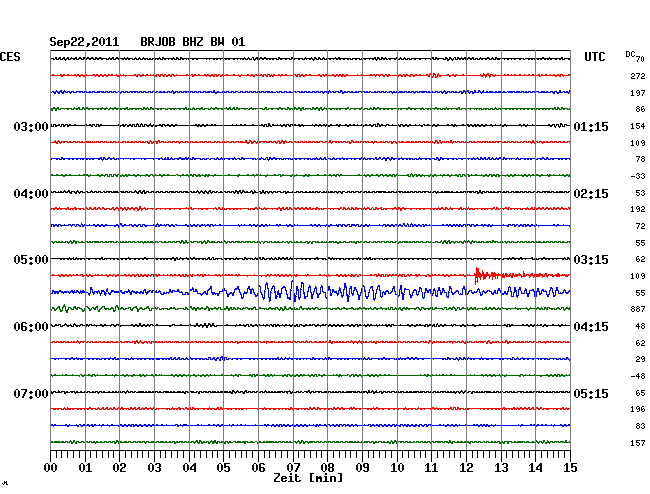Click minute 15 on the time axis
This screenshot has width=650, height=494.
[570, 468]
